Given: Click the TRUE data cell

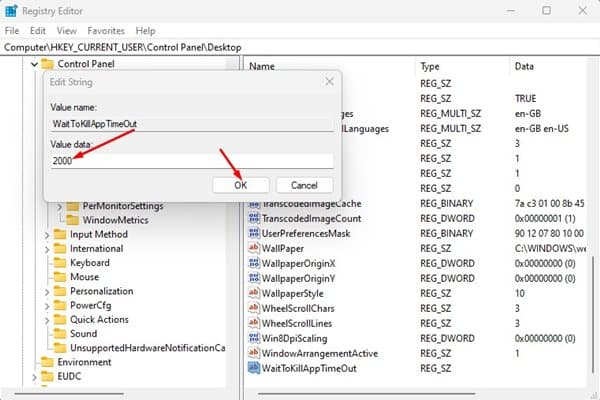Looking at the screenshot, I should (x=525, y=99).
